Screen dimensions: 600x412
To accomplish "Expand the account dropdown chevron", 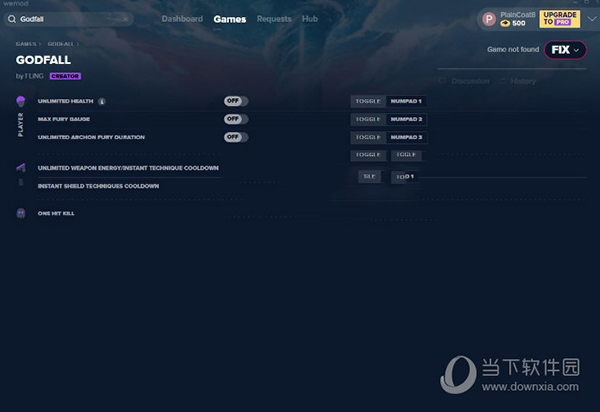I will pos(592,19).
